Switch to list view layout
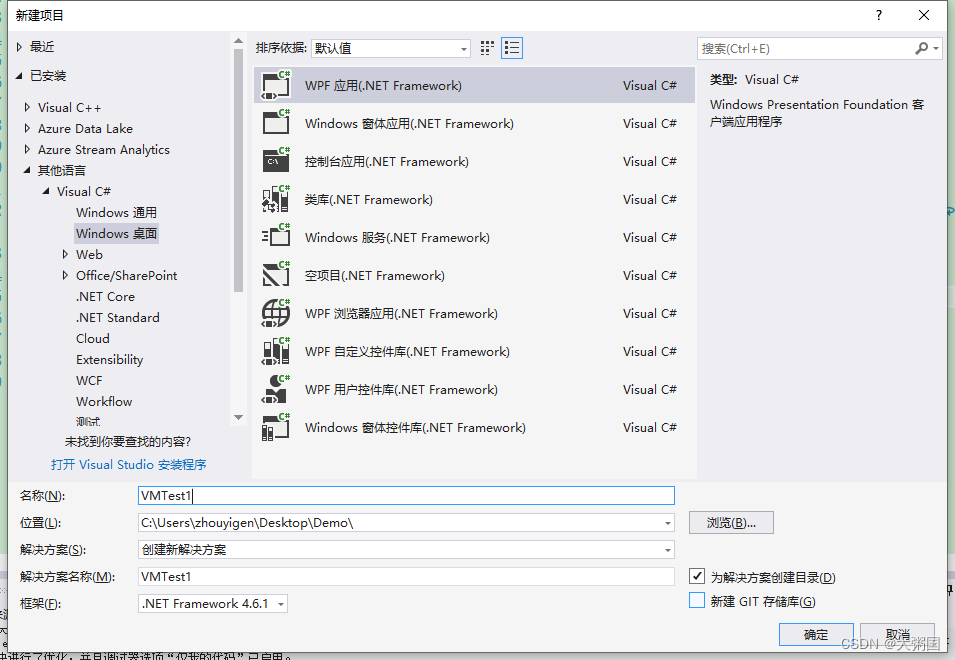The height and width of the screenshot is (660, 955). coord(512,48)
